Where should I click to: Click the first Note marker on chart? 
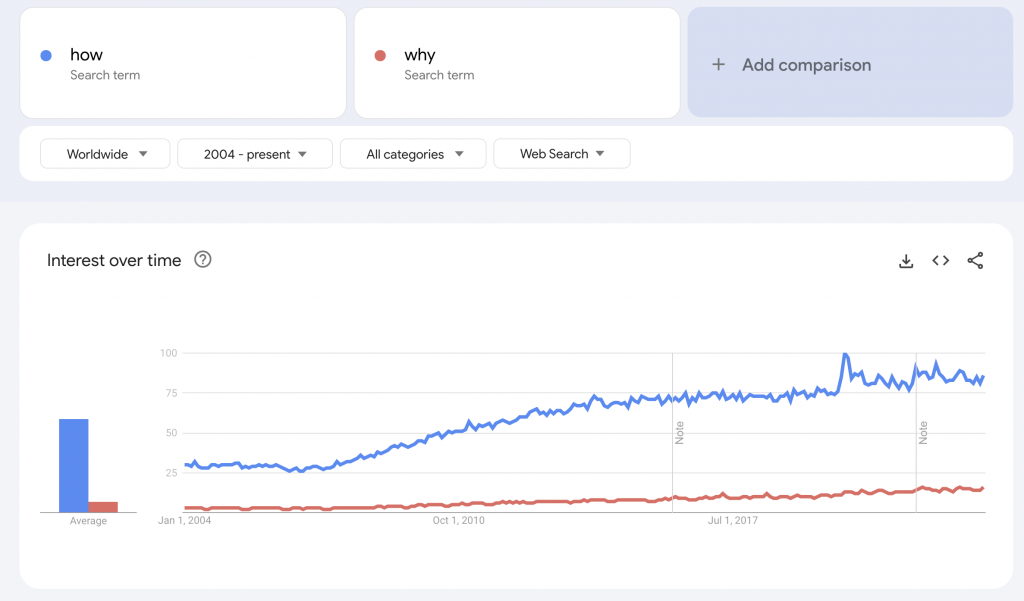[679, 432]
